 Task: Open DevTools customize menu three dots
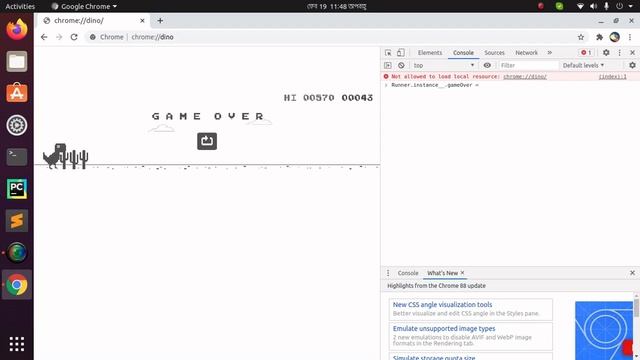tap(620, 53)
